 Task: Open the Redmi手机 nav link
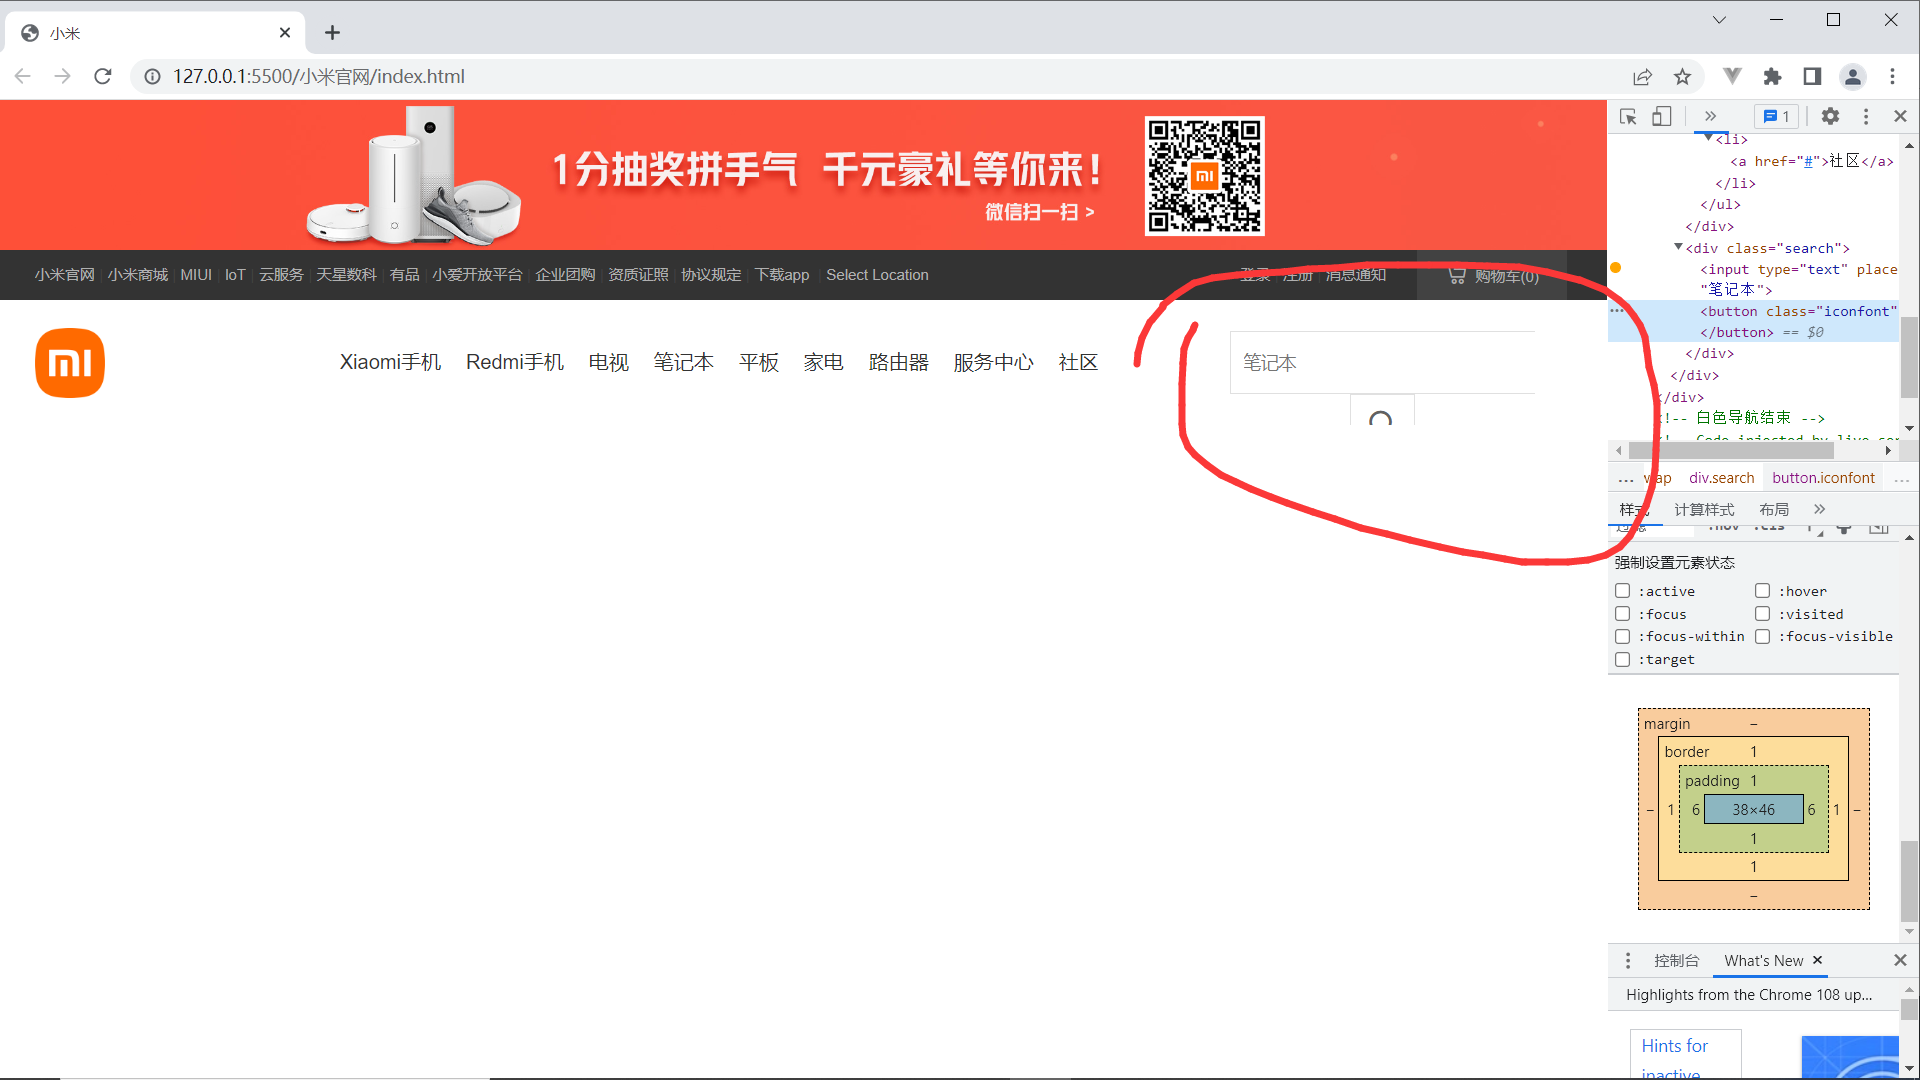click(515, 362)
